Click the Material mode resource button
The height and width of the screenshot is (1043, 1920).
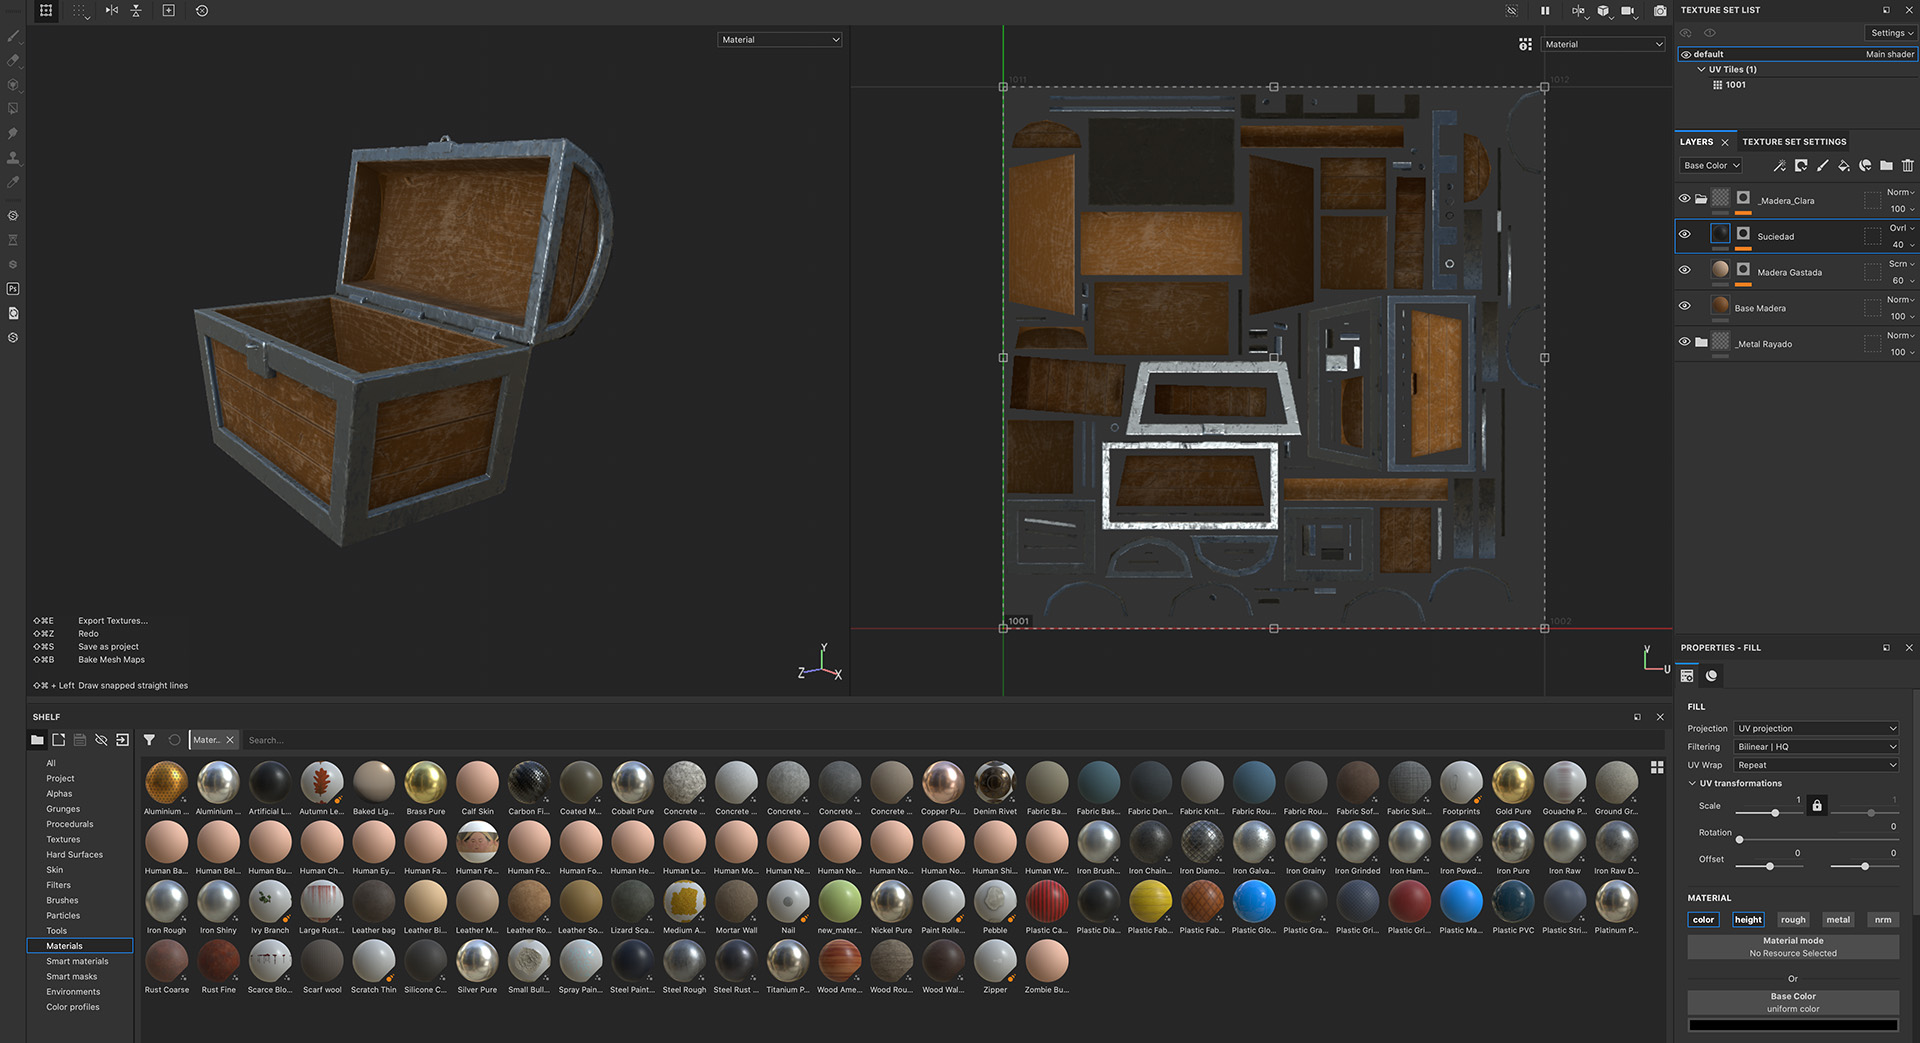tap(1793, 947)
